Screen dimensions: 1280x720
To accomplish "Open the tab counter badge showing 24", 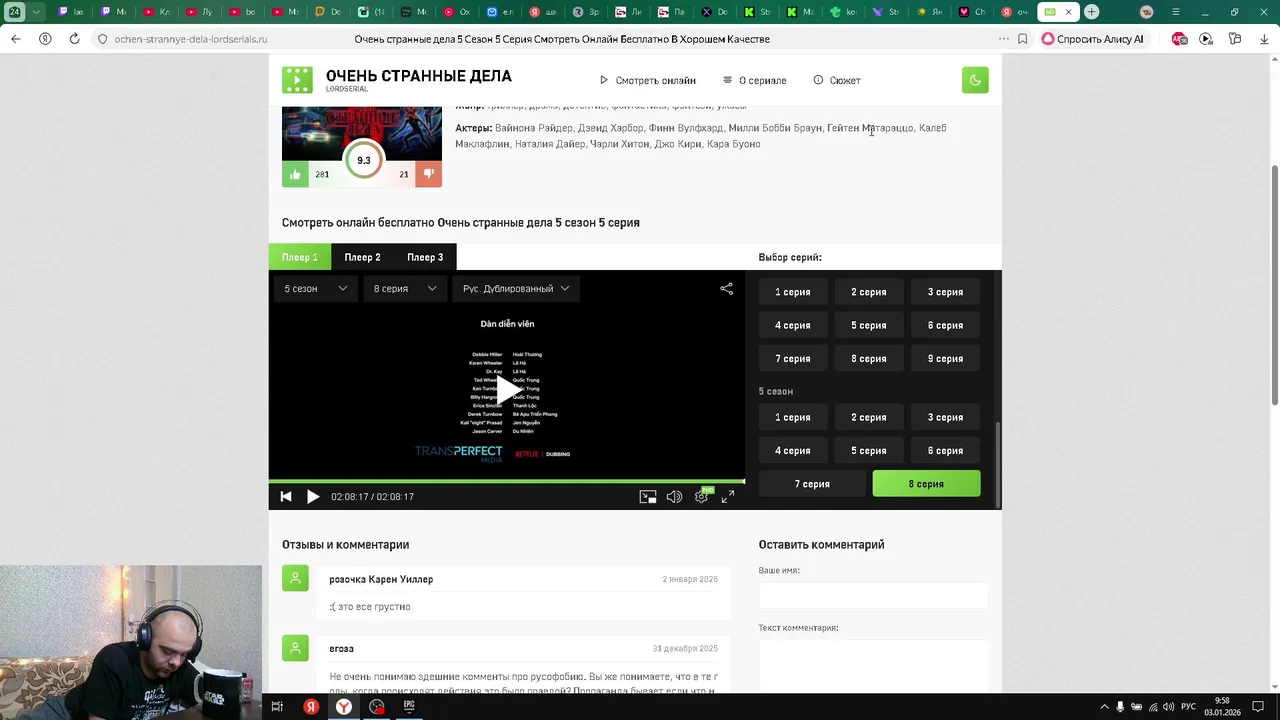I will 15,12.
